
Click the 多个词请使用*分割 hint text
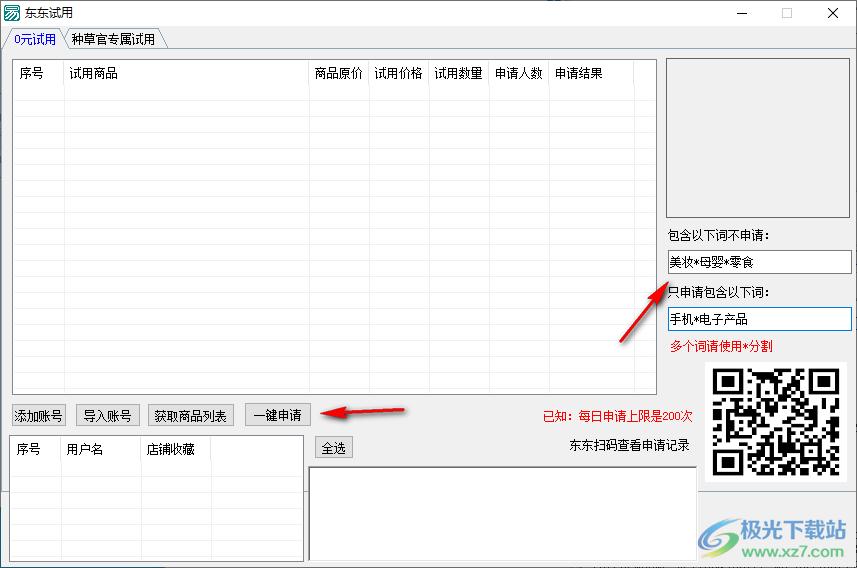[721, 346]
